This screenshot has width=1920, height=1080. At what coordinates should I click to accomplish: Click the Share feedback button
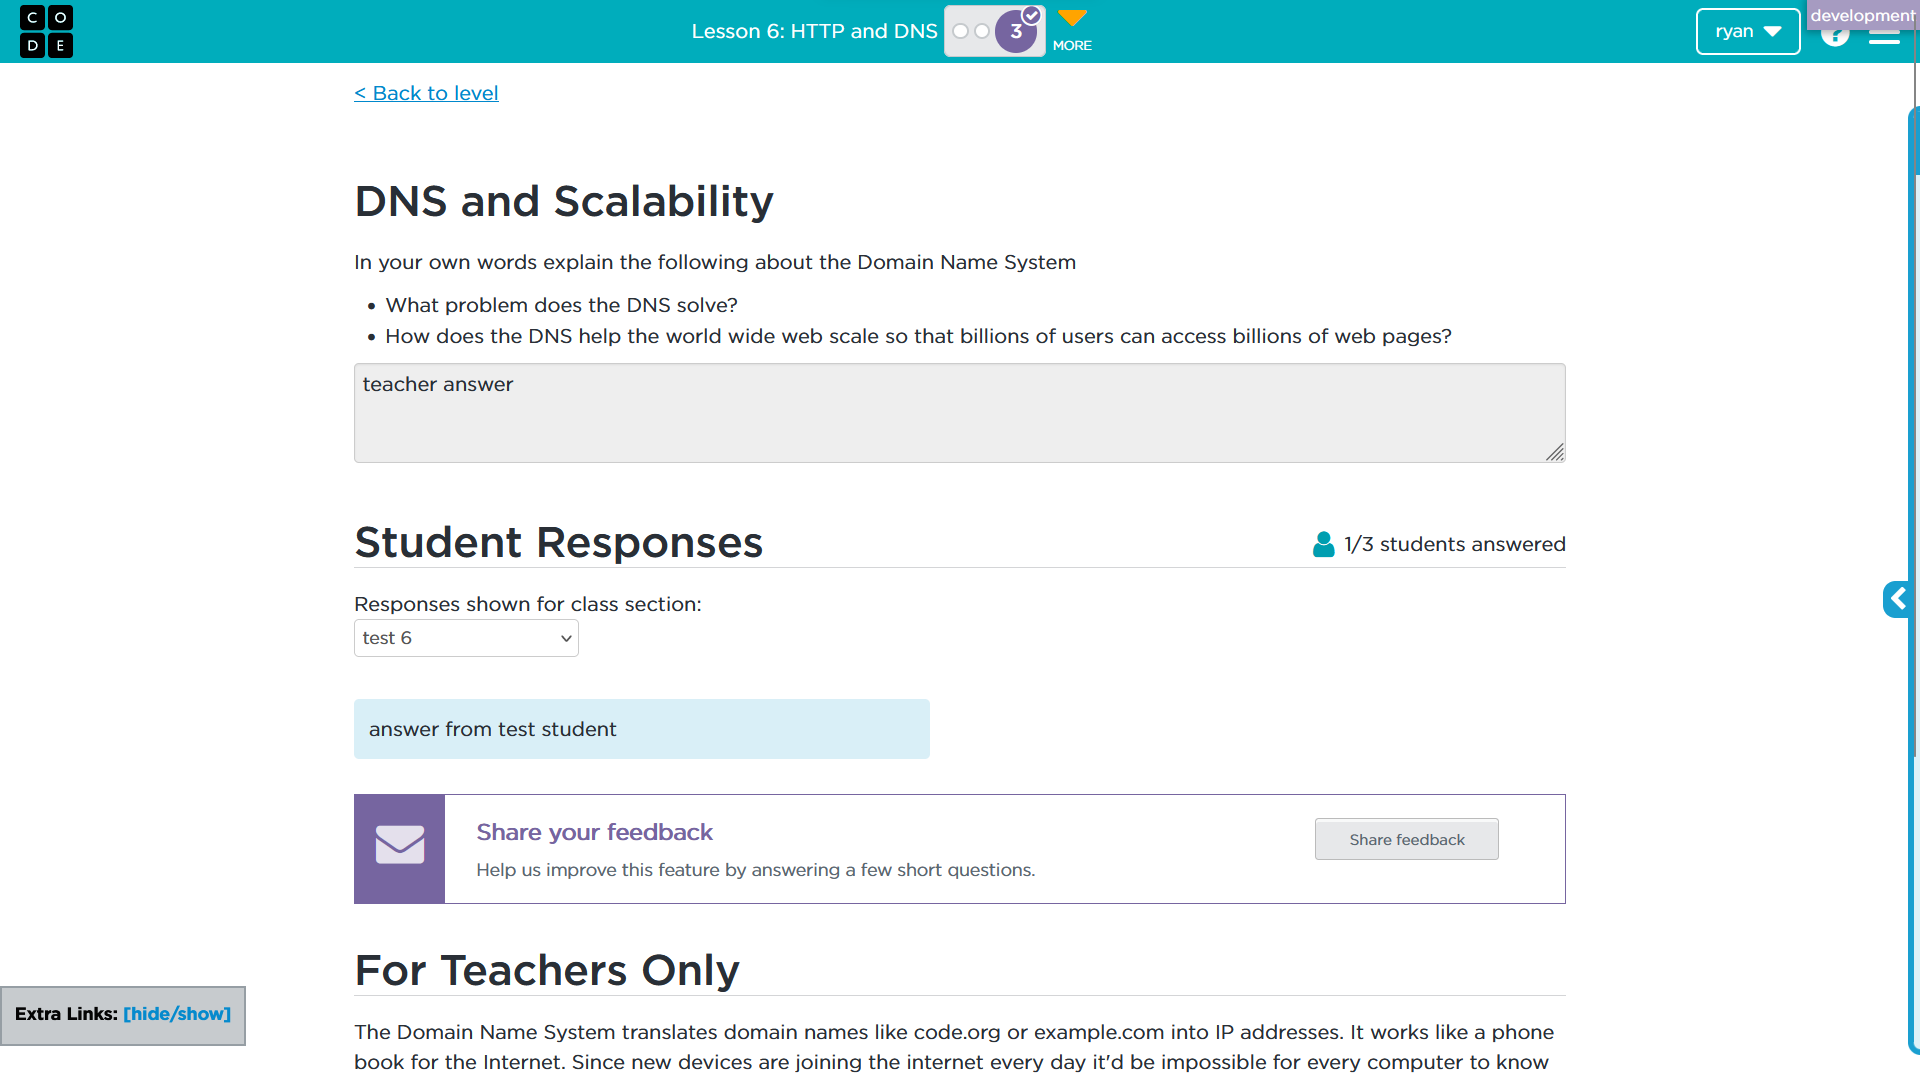pos(1406,839)
